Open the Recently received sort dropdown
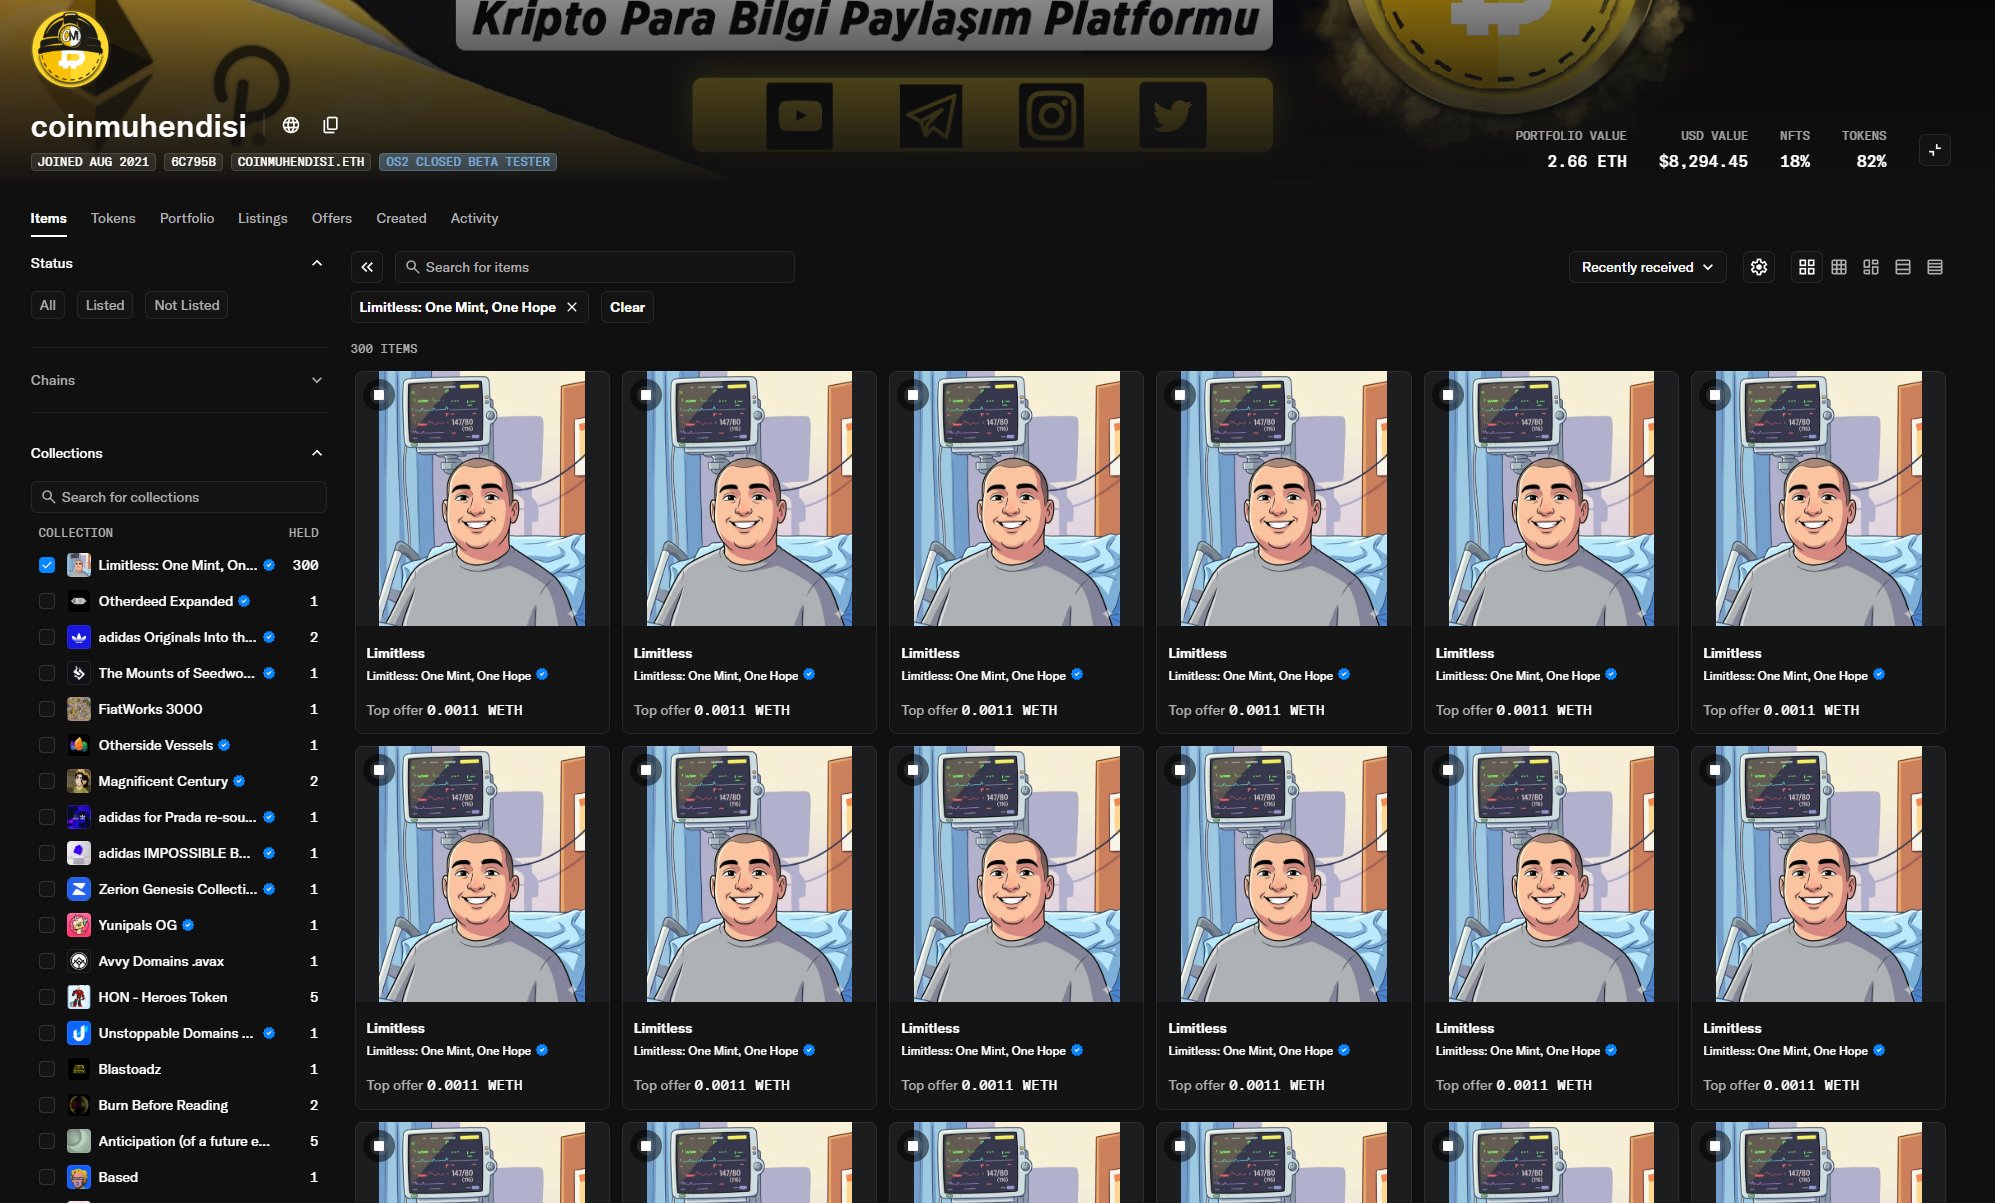1995x1203 pixels. (1647, 267)
